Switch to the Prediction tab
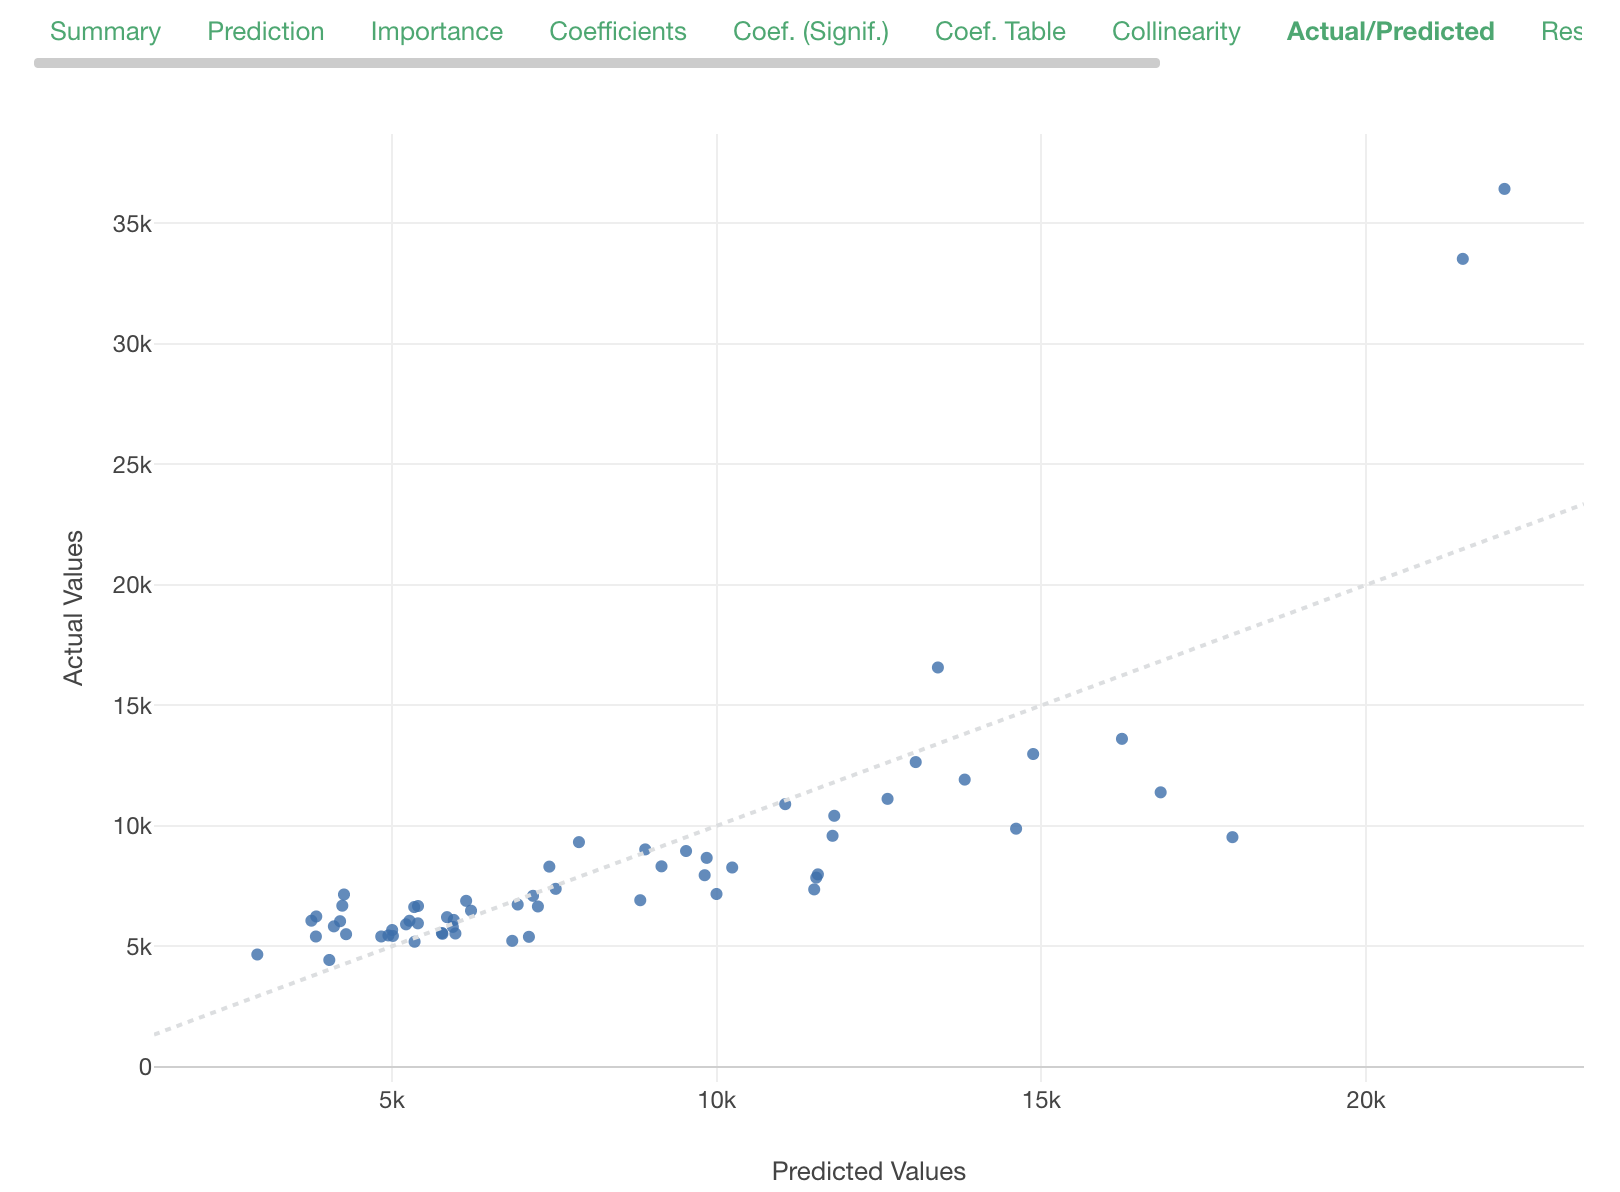 coord(266,32)
